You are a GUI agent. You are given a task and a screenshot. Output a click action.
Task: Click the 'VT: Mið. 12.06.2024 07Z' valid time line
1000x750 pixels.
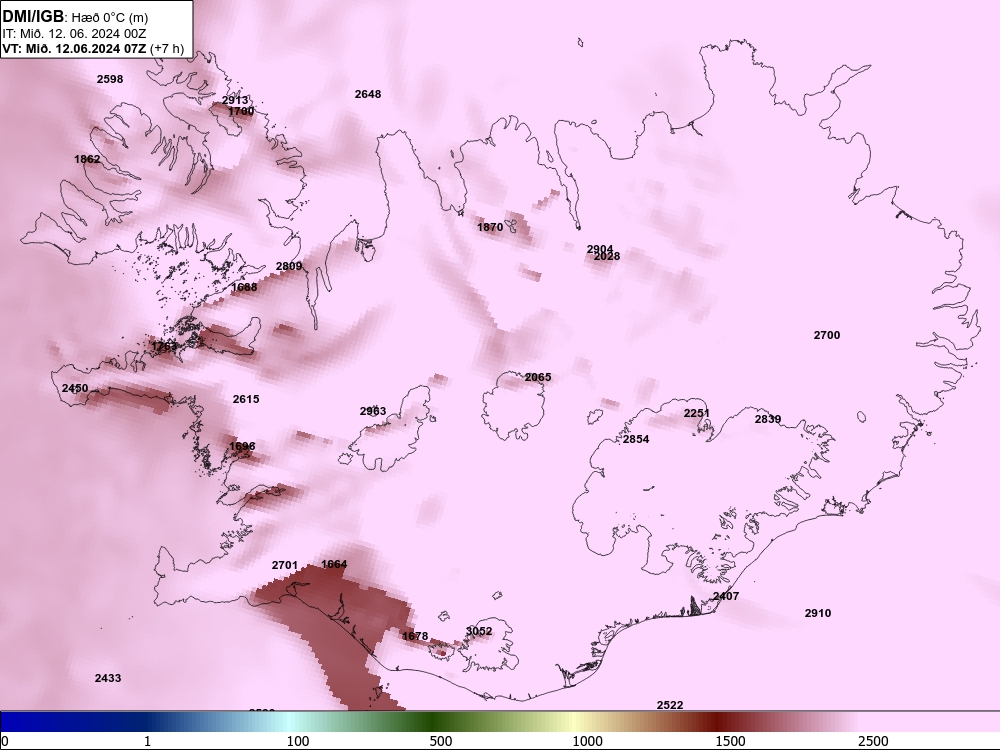coord(74,48)
